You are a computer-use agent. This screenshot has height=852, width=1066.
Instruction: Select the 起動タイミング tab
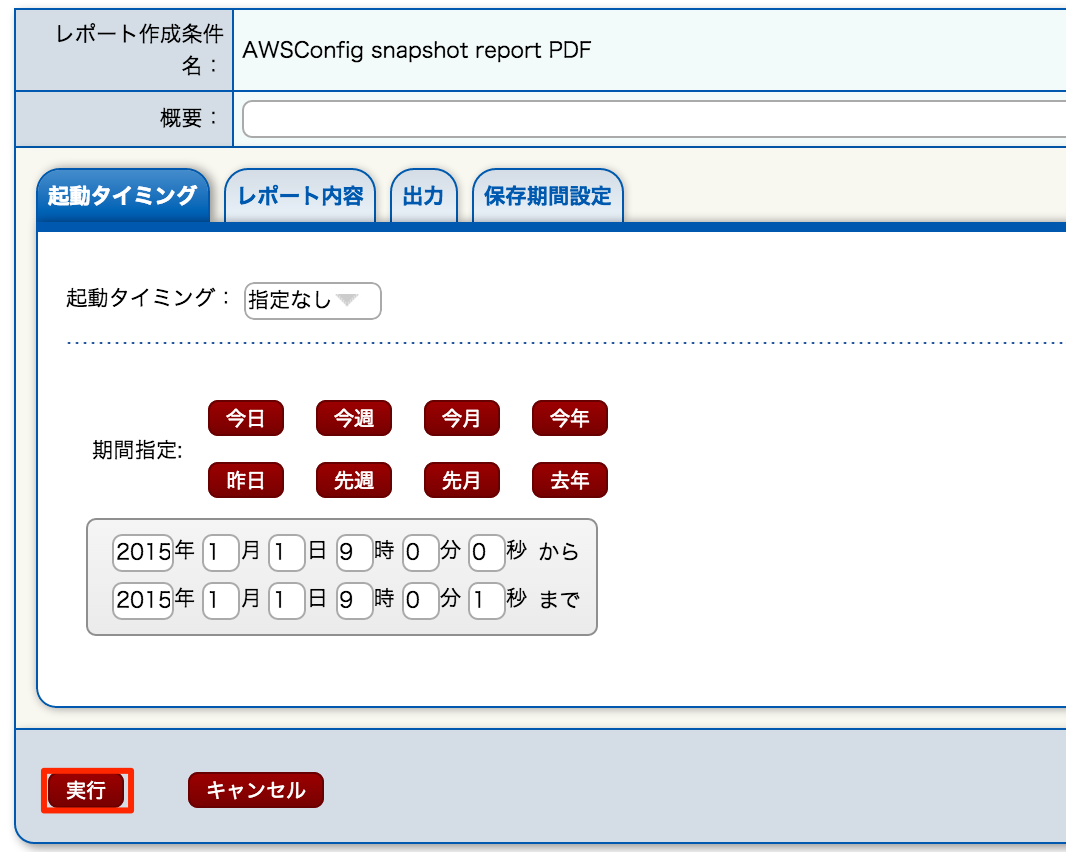[122, 196]
